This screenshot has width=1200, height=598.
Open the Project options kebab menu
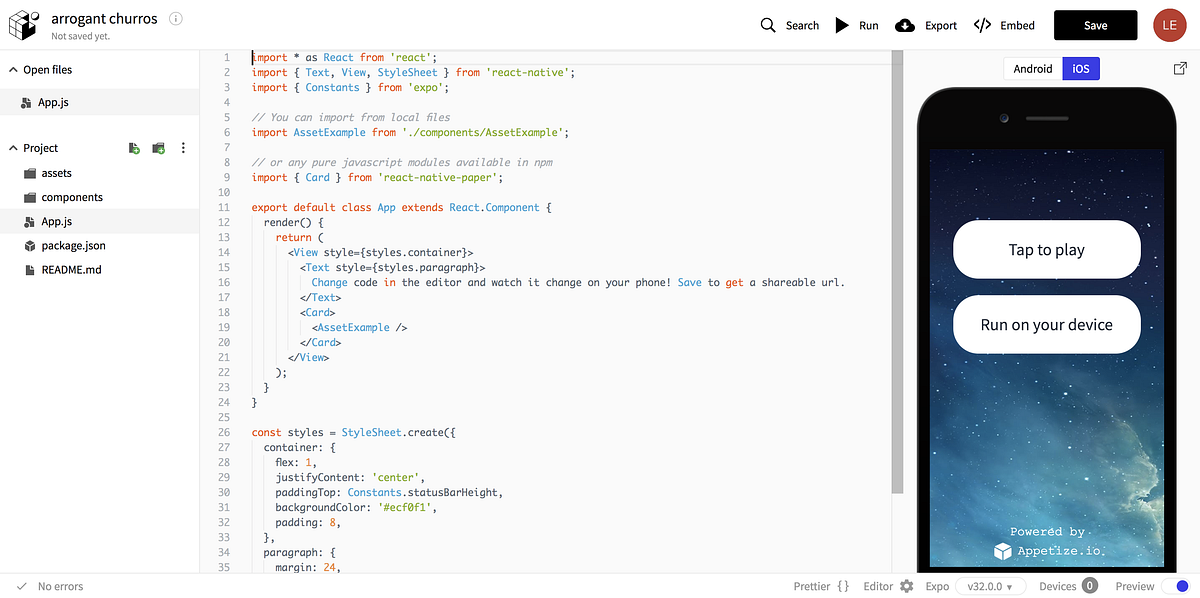(183, 147)
